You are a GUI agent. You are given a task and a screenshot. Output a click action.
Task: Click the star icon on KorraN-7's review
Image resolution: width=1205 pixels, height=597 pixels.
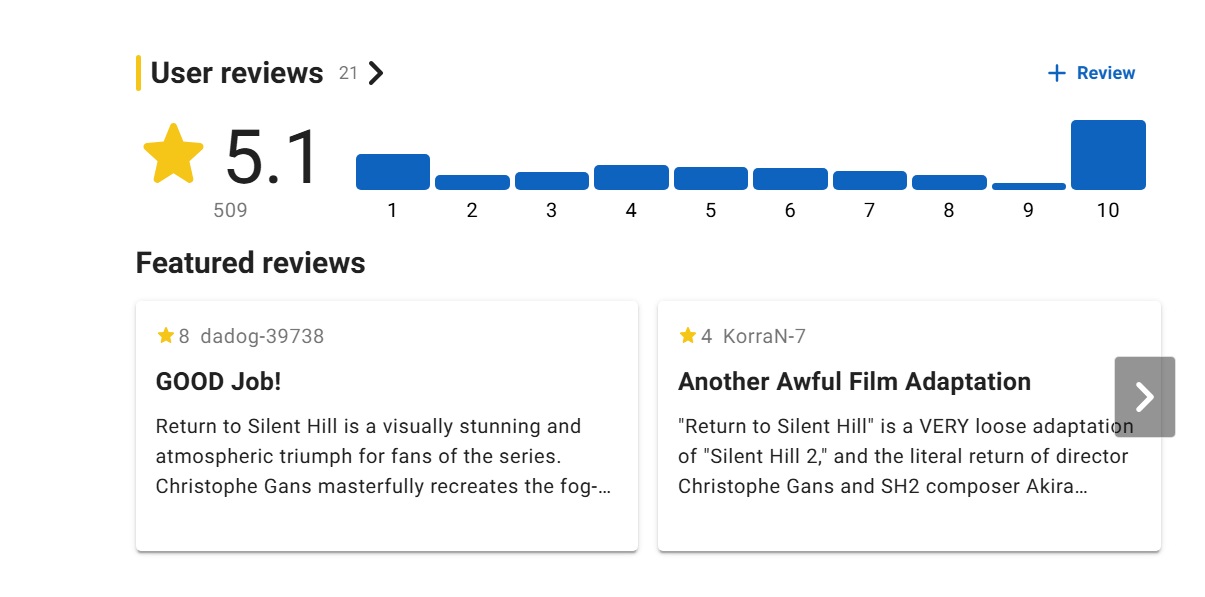pyautogui.click(x=688, y=336)
